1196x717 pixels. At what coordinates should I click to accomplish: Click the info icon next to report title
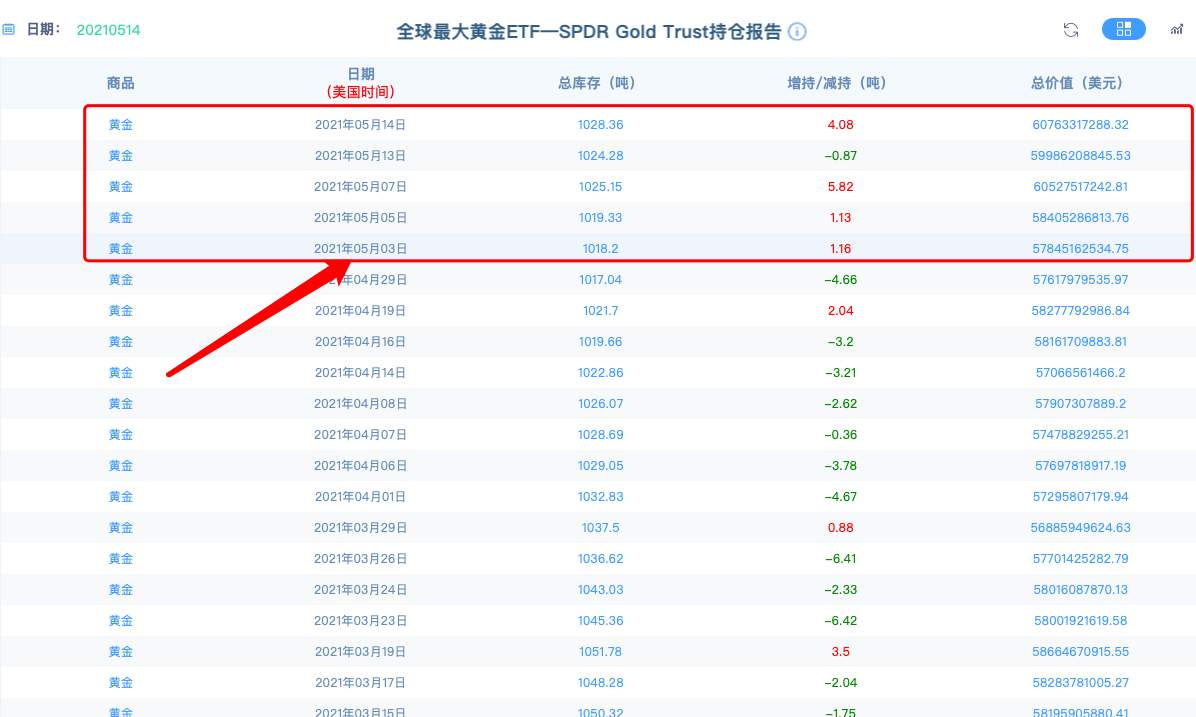click(797, 31)
